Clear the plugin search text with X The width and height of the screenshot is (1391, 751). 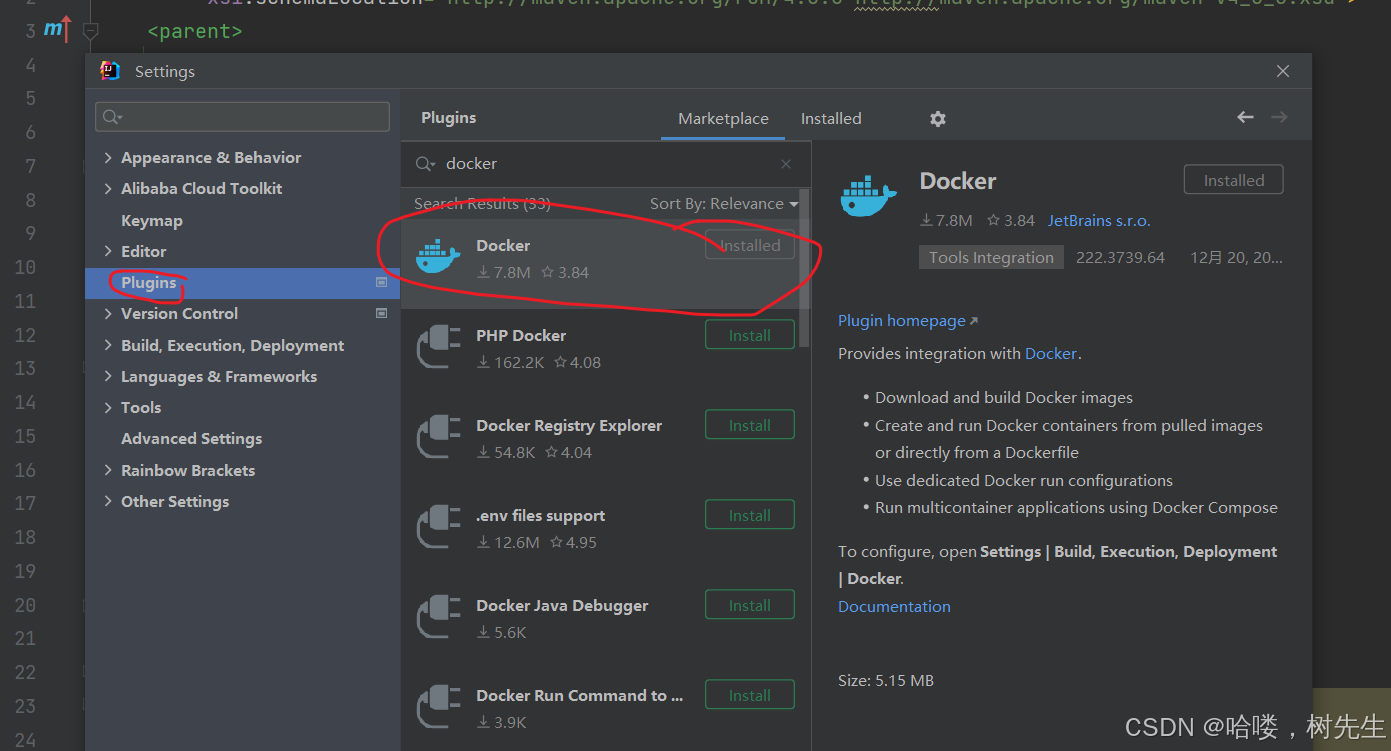click(x=786, y=164)
